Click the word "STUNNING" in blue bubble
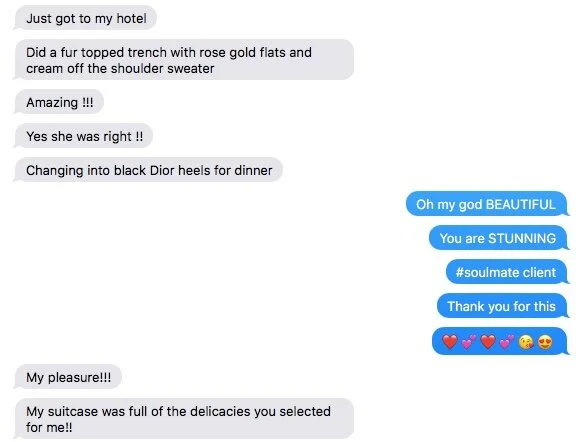This screenshot has height=442, width=576. point(522,238)
